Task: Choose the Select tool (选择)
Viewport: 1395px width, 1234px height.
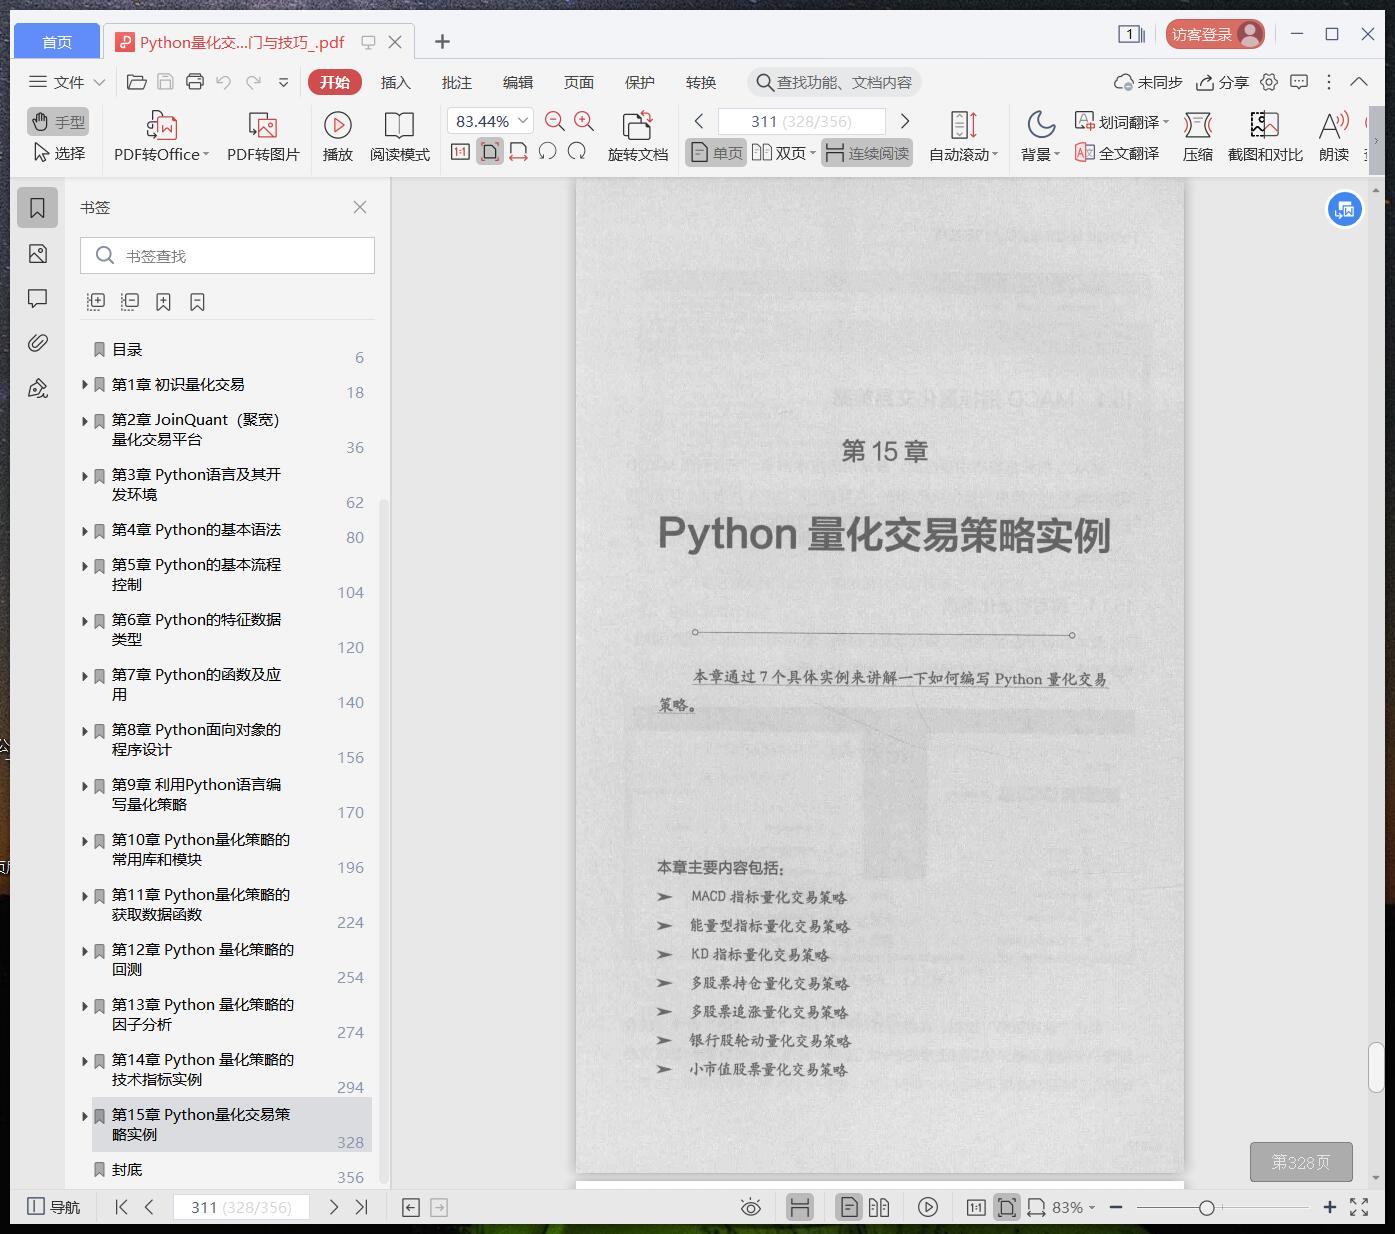Action: (x=58, y=153)
